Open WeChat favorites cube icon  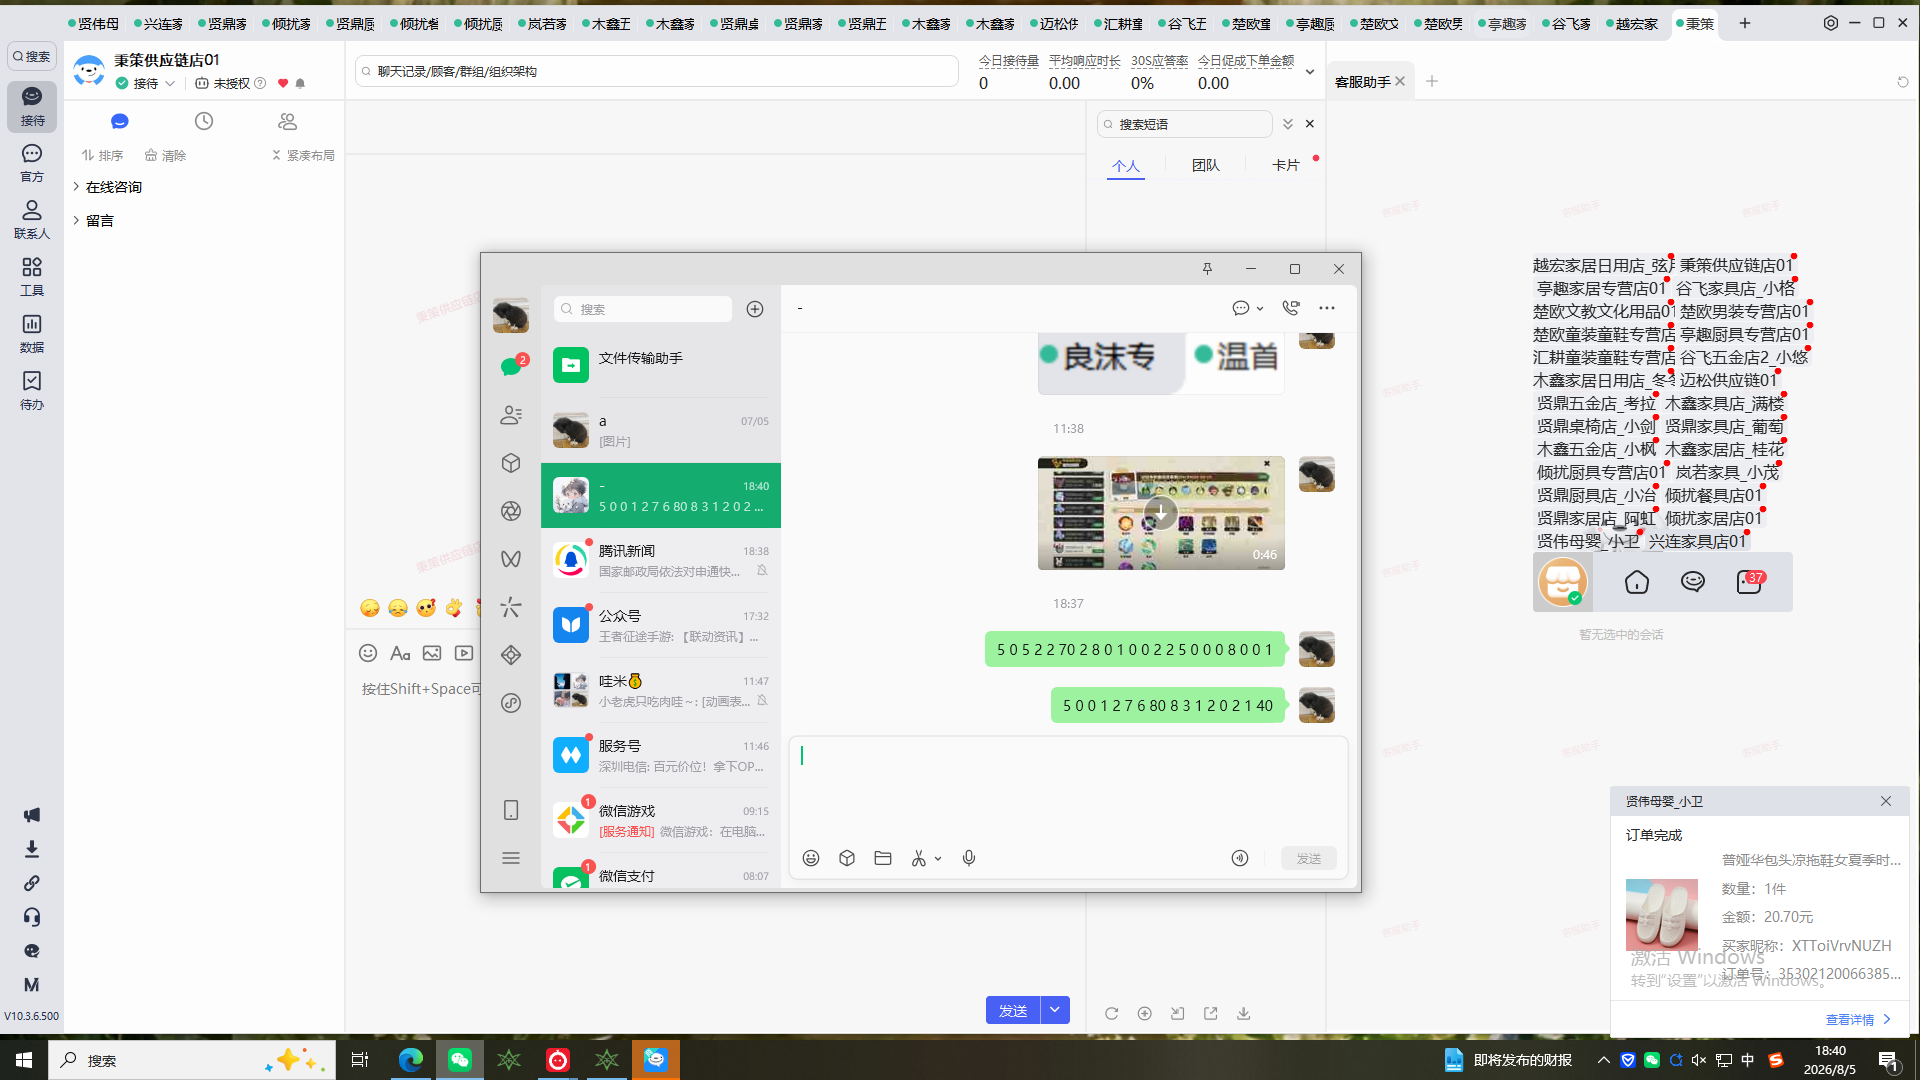click(x=511, y=463)
